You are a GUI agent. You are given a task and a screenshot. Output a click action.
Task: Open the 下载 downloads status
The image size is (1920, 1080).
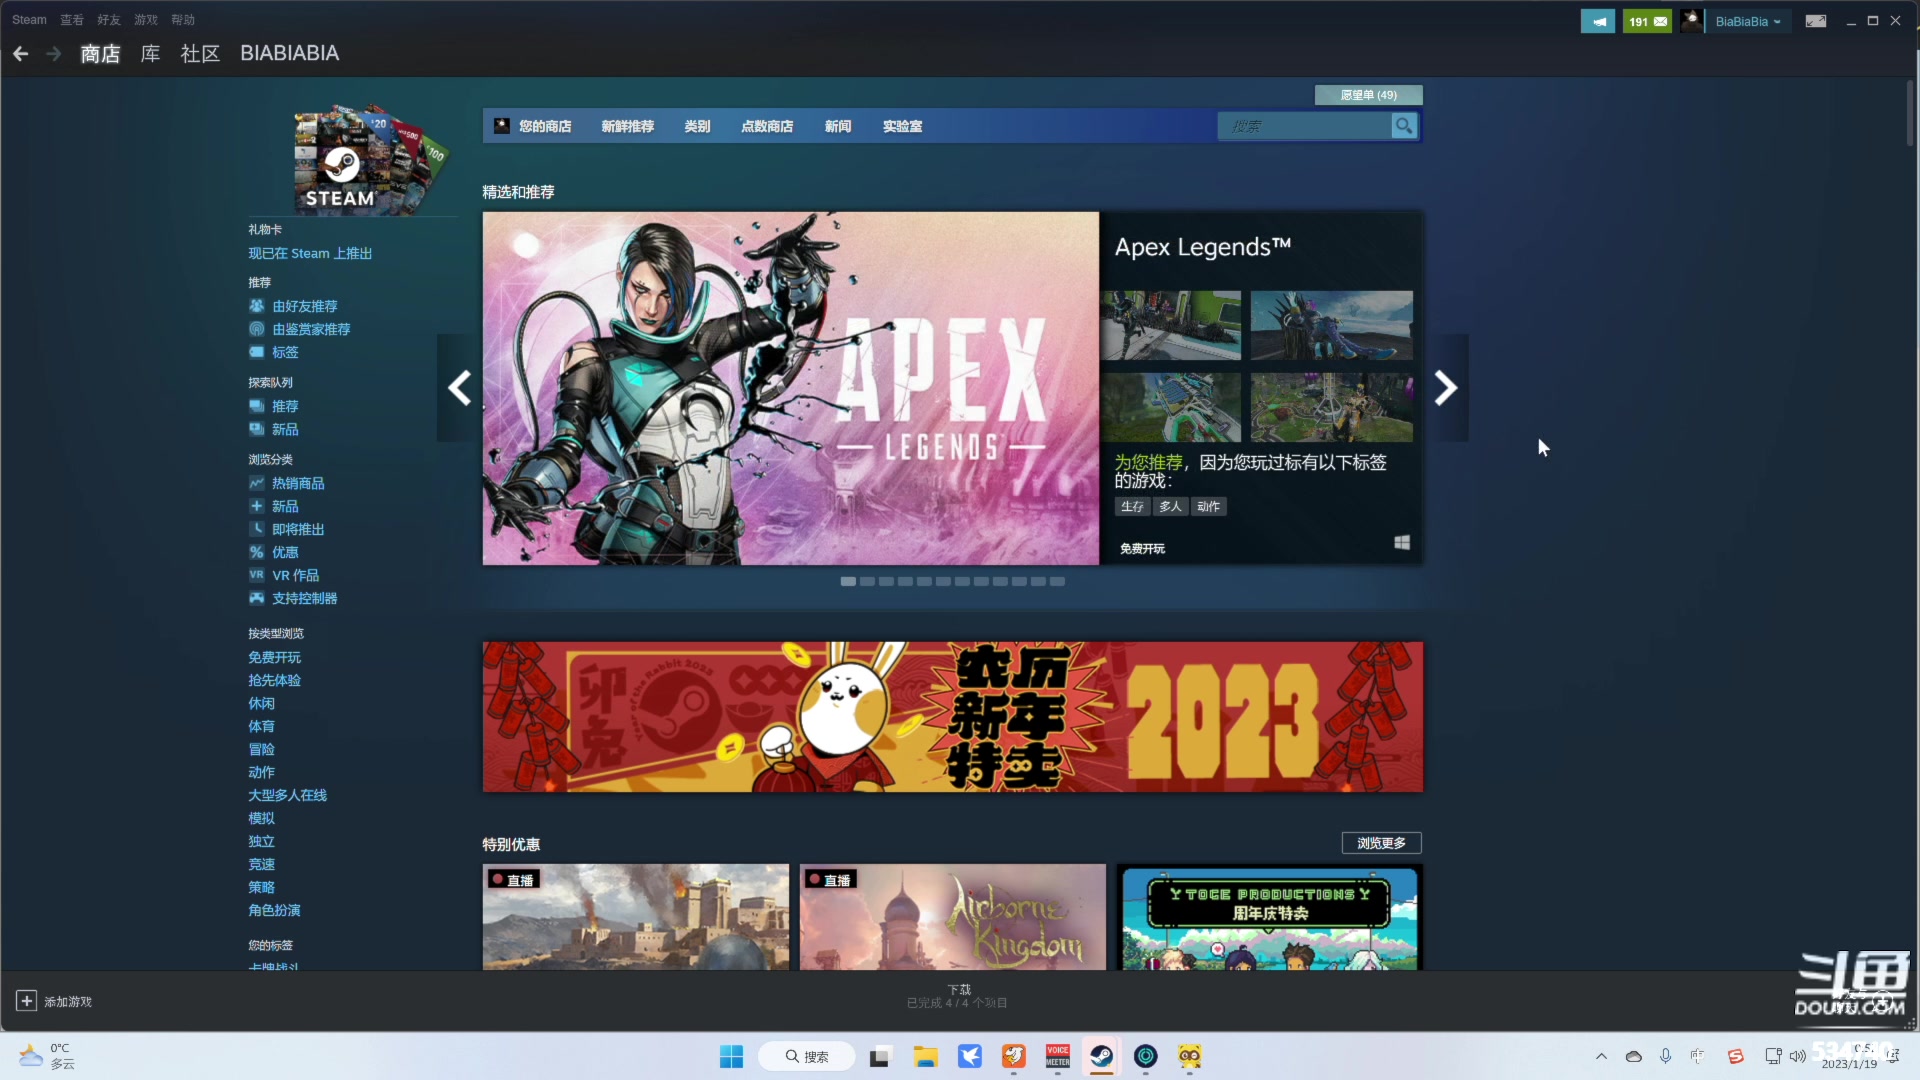pos(958,996)
